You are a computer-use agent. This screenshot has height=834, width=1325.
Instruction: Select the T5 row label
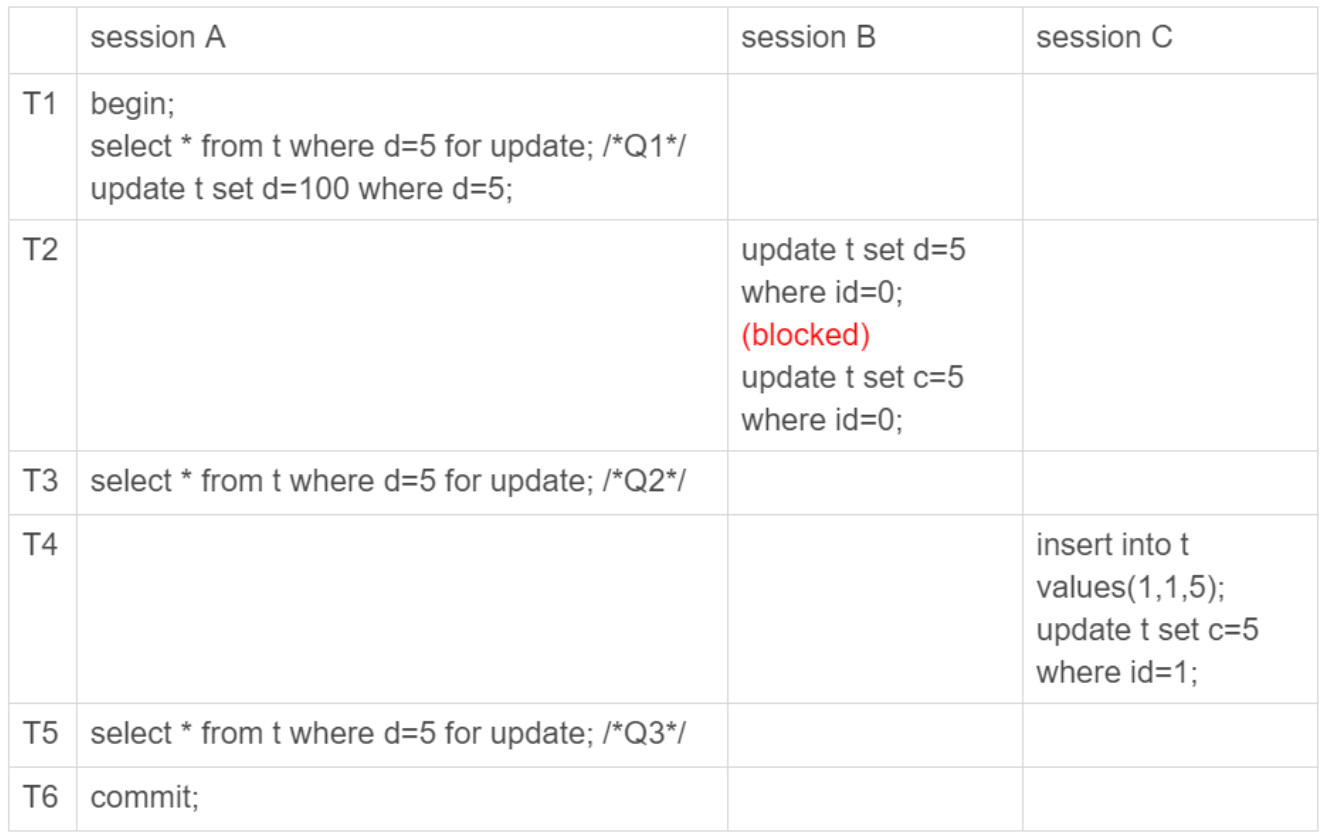click(x=41, y=733)
